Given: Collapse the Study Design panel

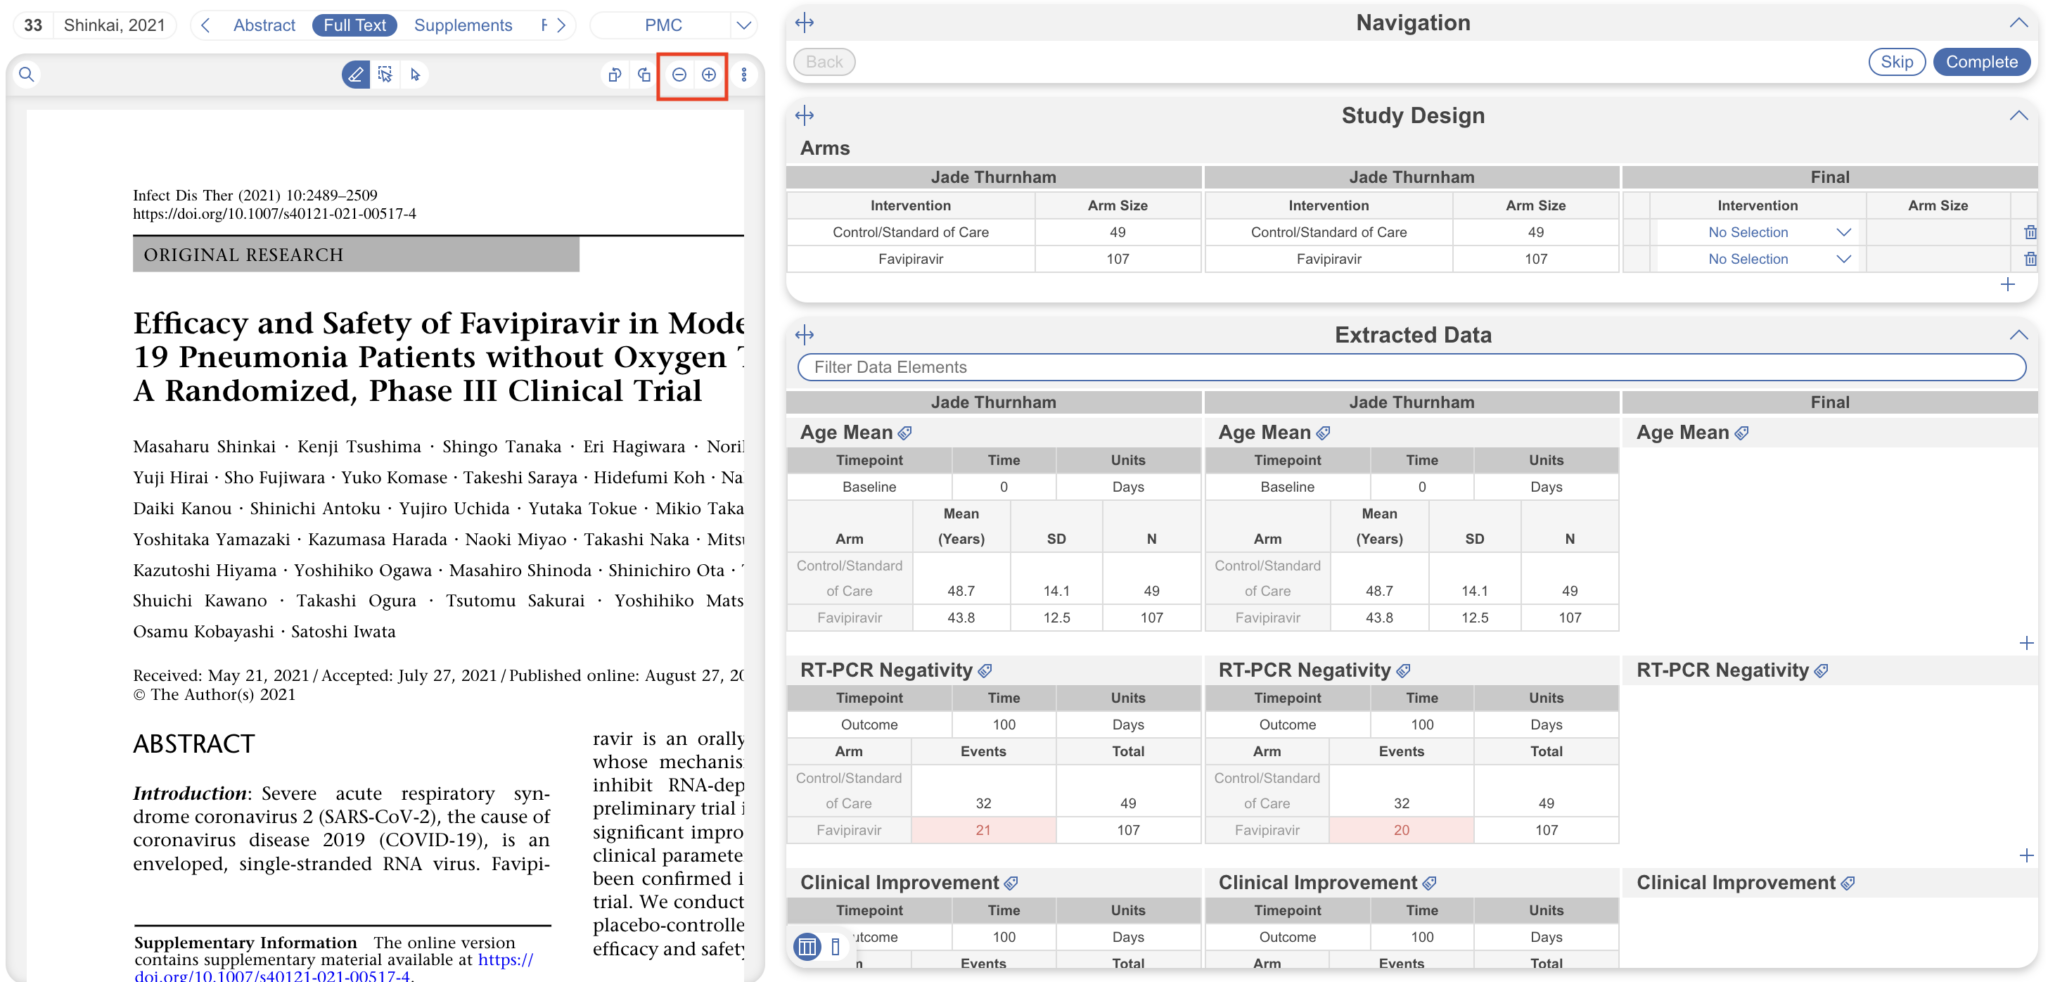Looking at the screenshot, I should (x=2018, y=115).
